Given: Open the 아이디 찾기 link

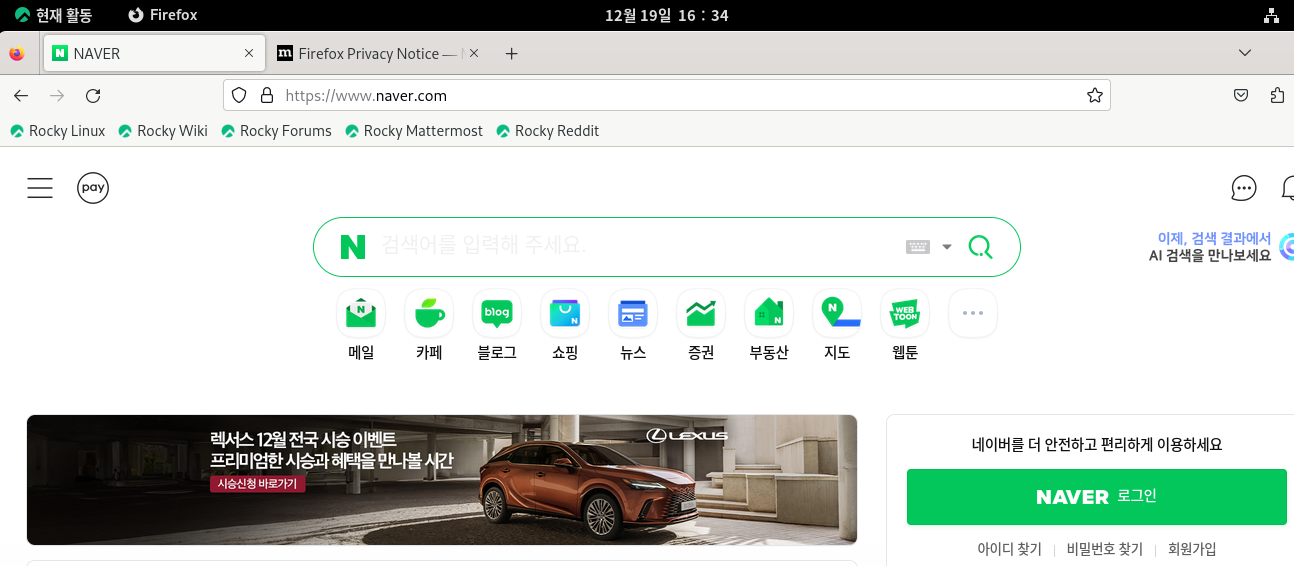Looking at the screenshot, I should pyautogui.click(x=1009, y=549).
